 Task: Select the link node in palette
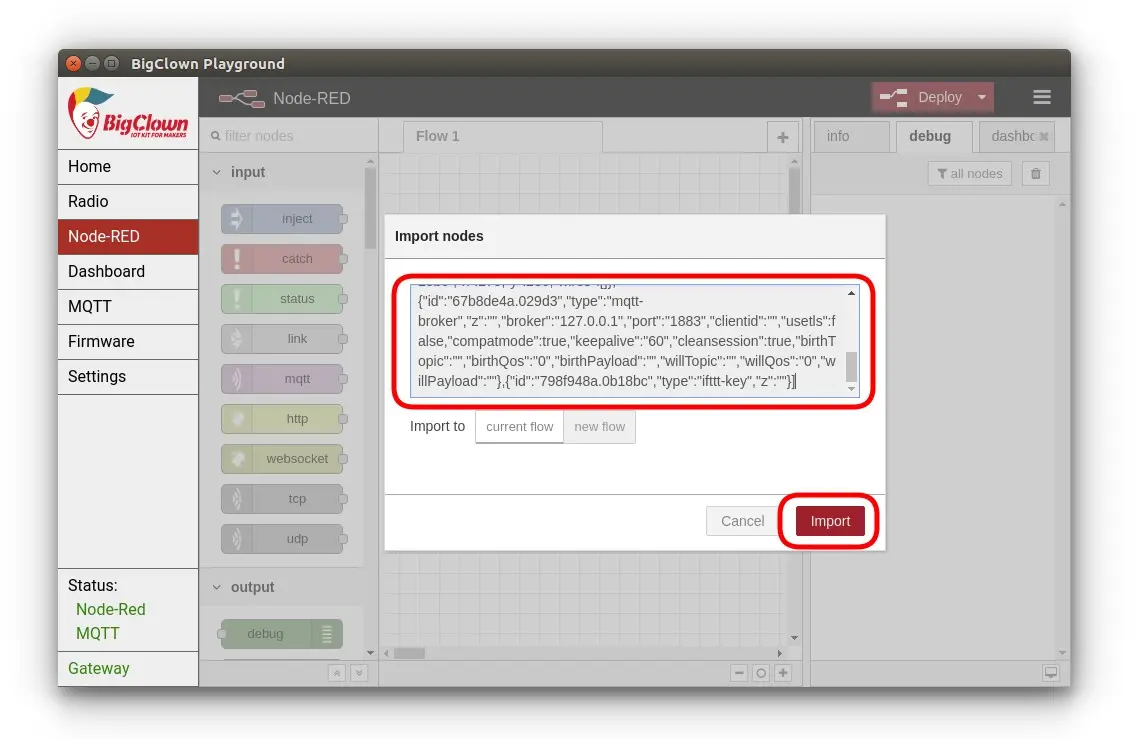(283, 339)
